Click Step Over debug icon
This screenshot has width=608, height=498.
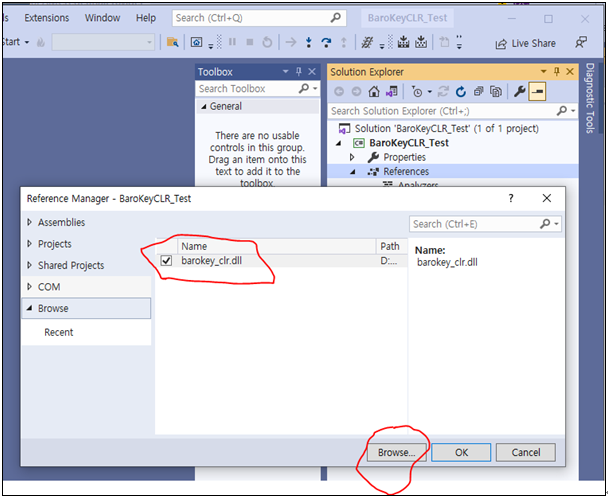pos(326,42)
